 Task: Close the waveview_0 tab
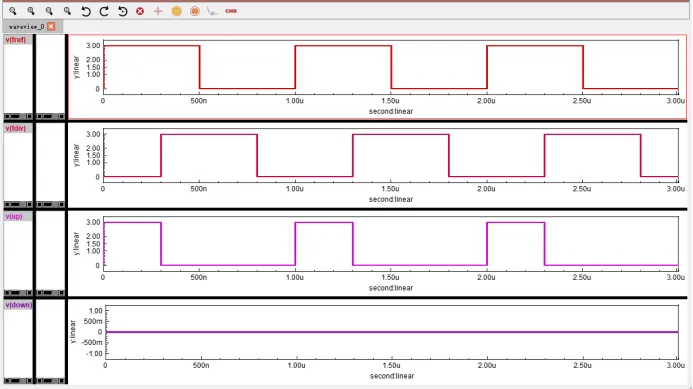[x=51, y=27]
